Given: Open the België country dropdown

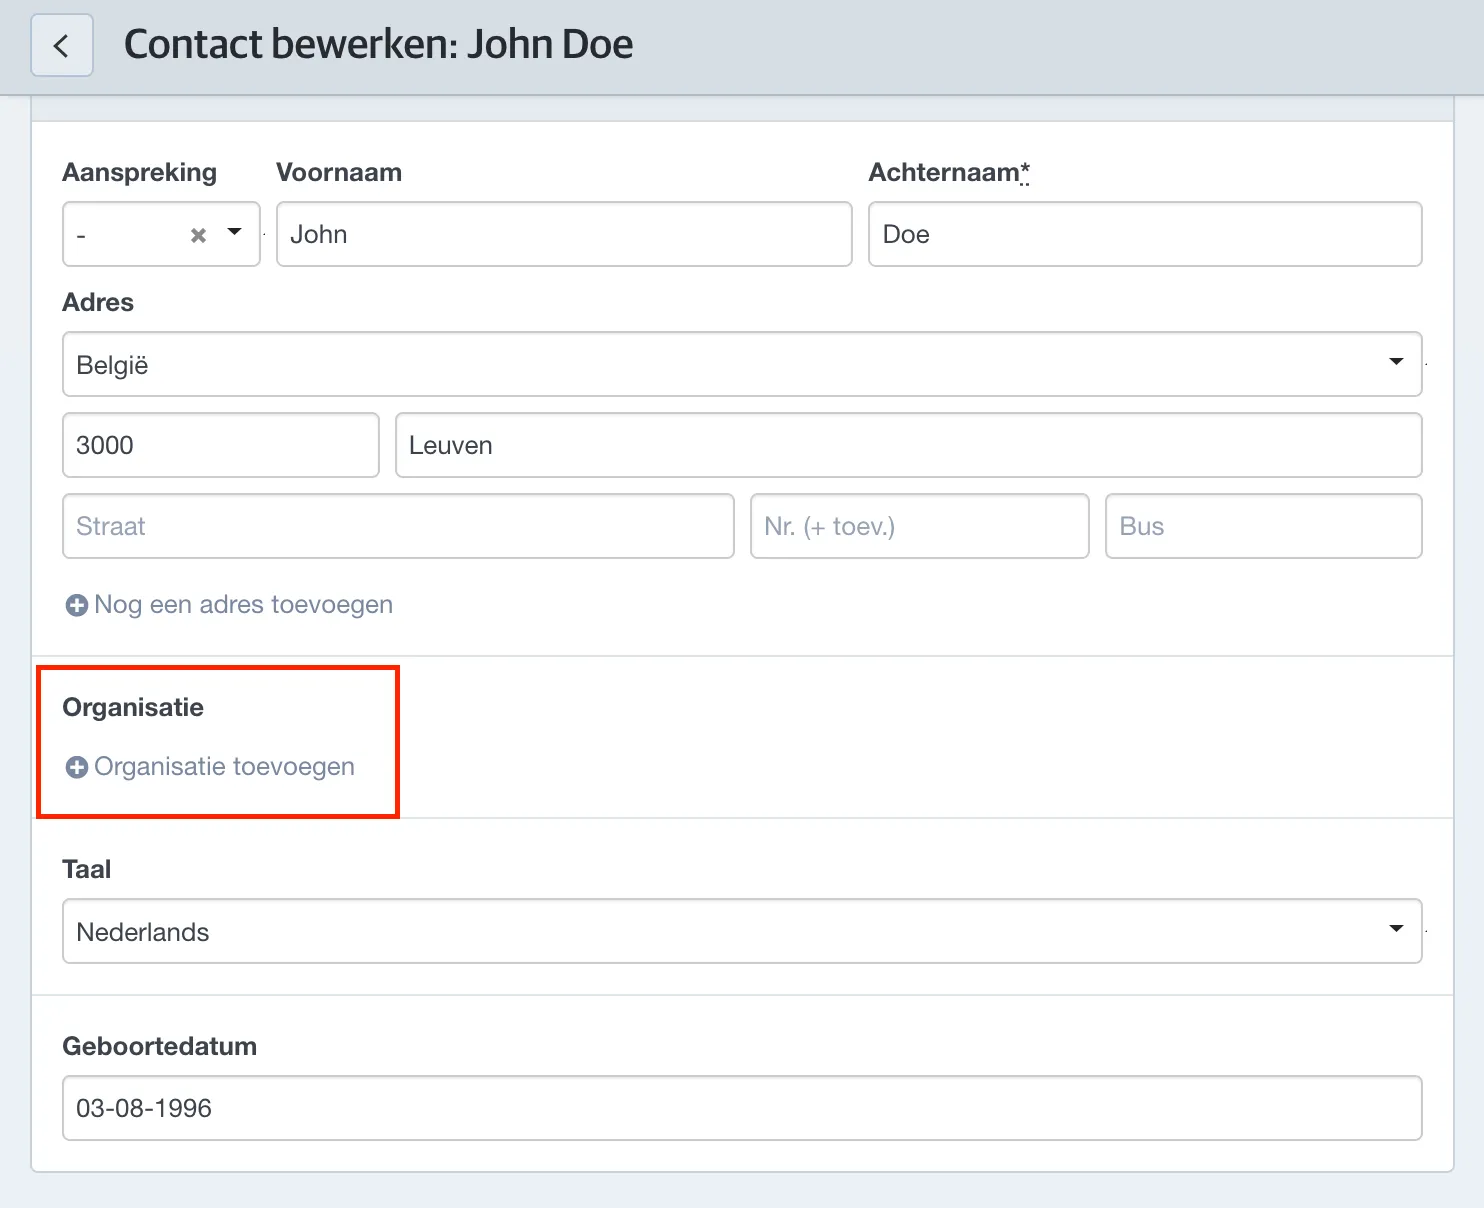Looking at the screenshot, I should (742, 364).
